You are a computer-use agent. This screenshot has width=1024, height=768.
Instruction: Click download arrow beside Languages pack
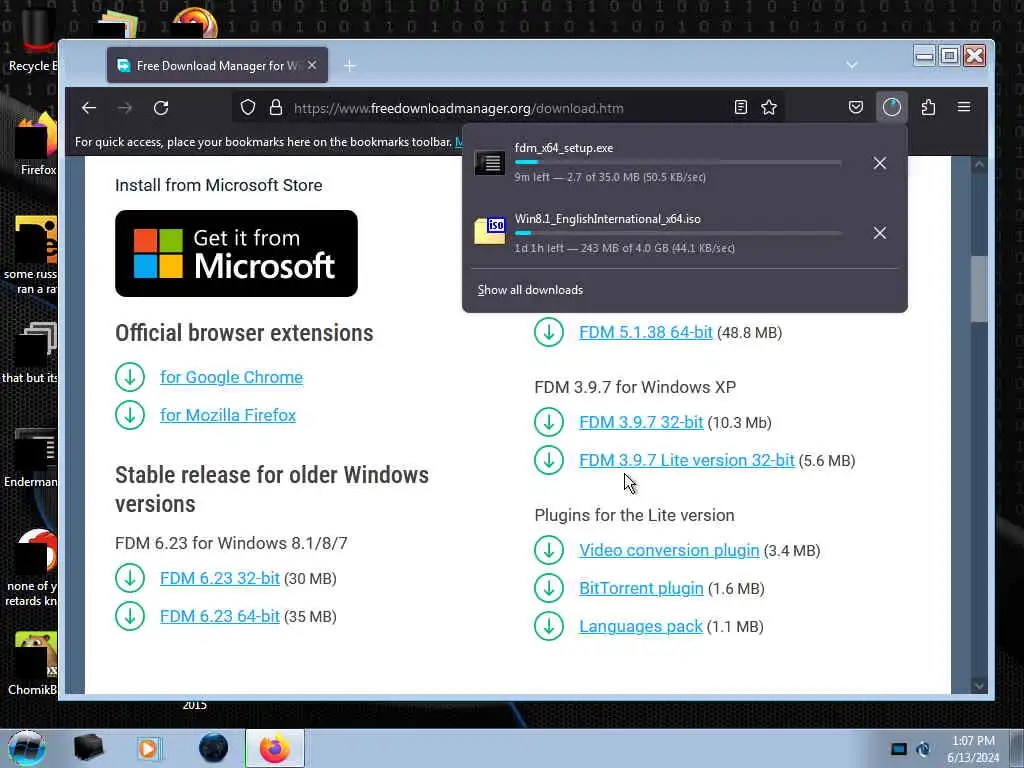tap(549, 626)
